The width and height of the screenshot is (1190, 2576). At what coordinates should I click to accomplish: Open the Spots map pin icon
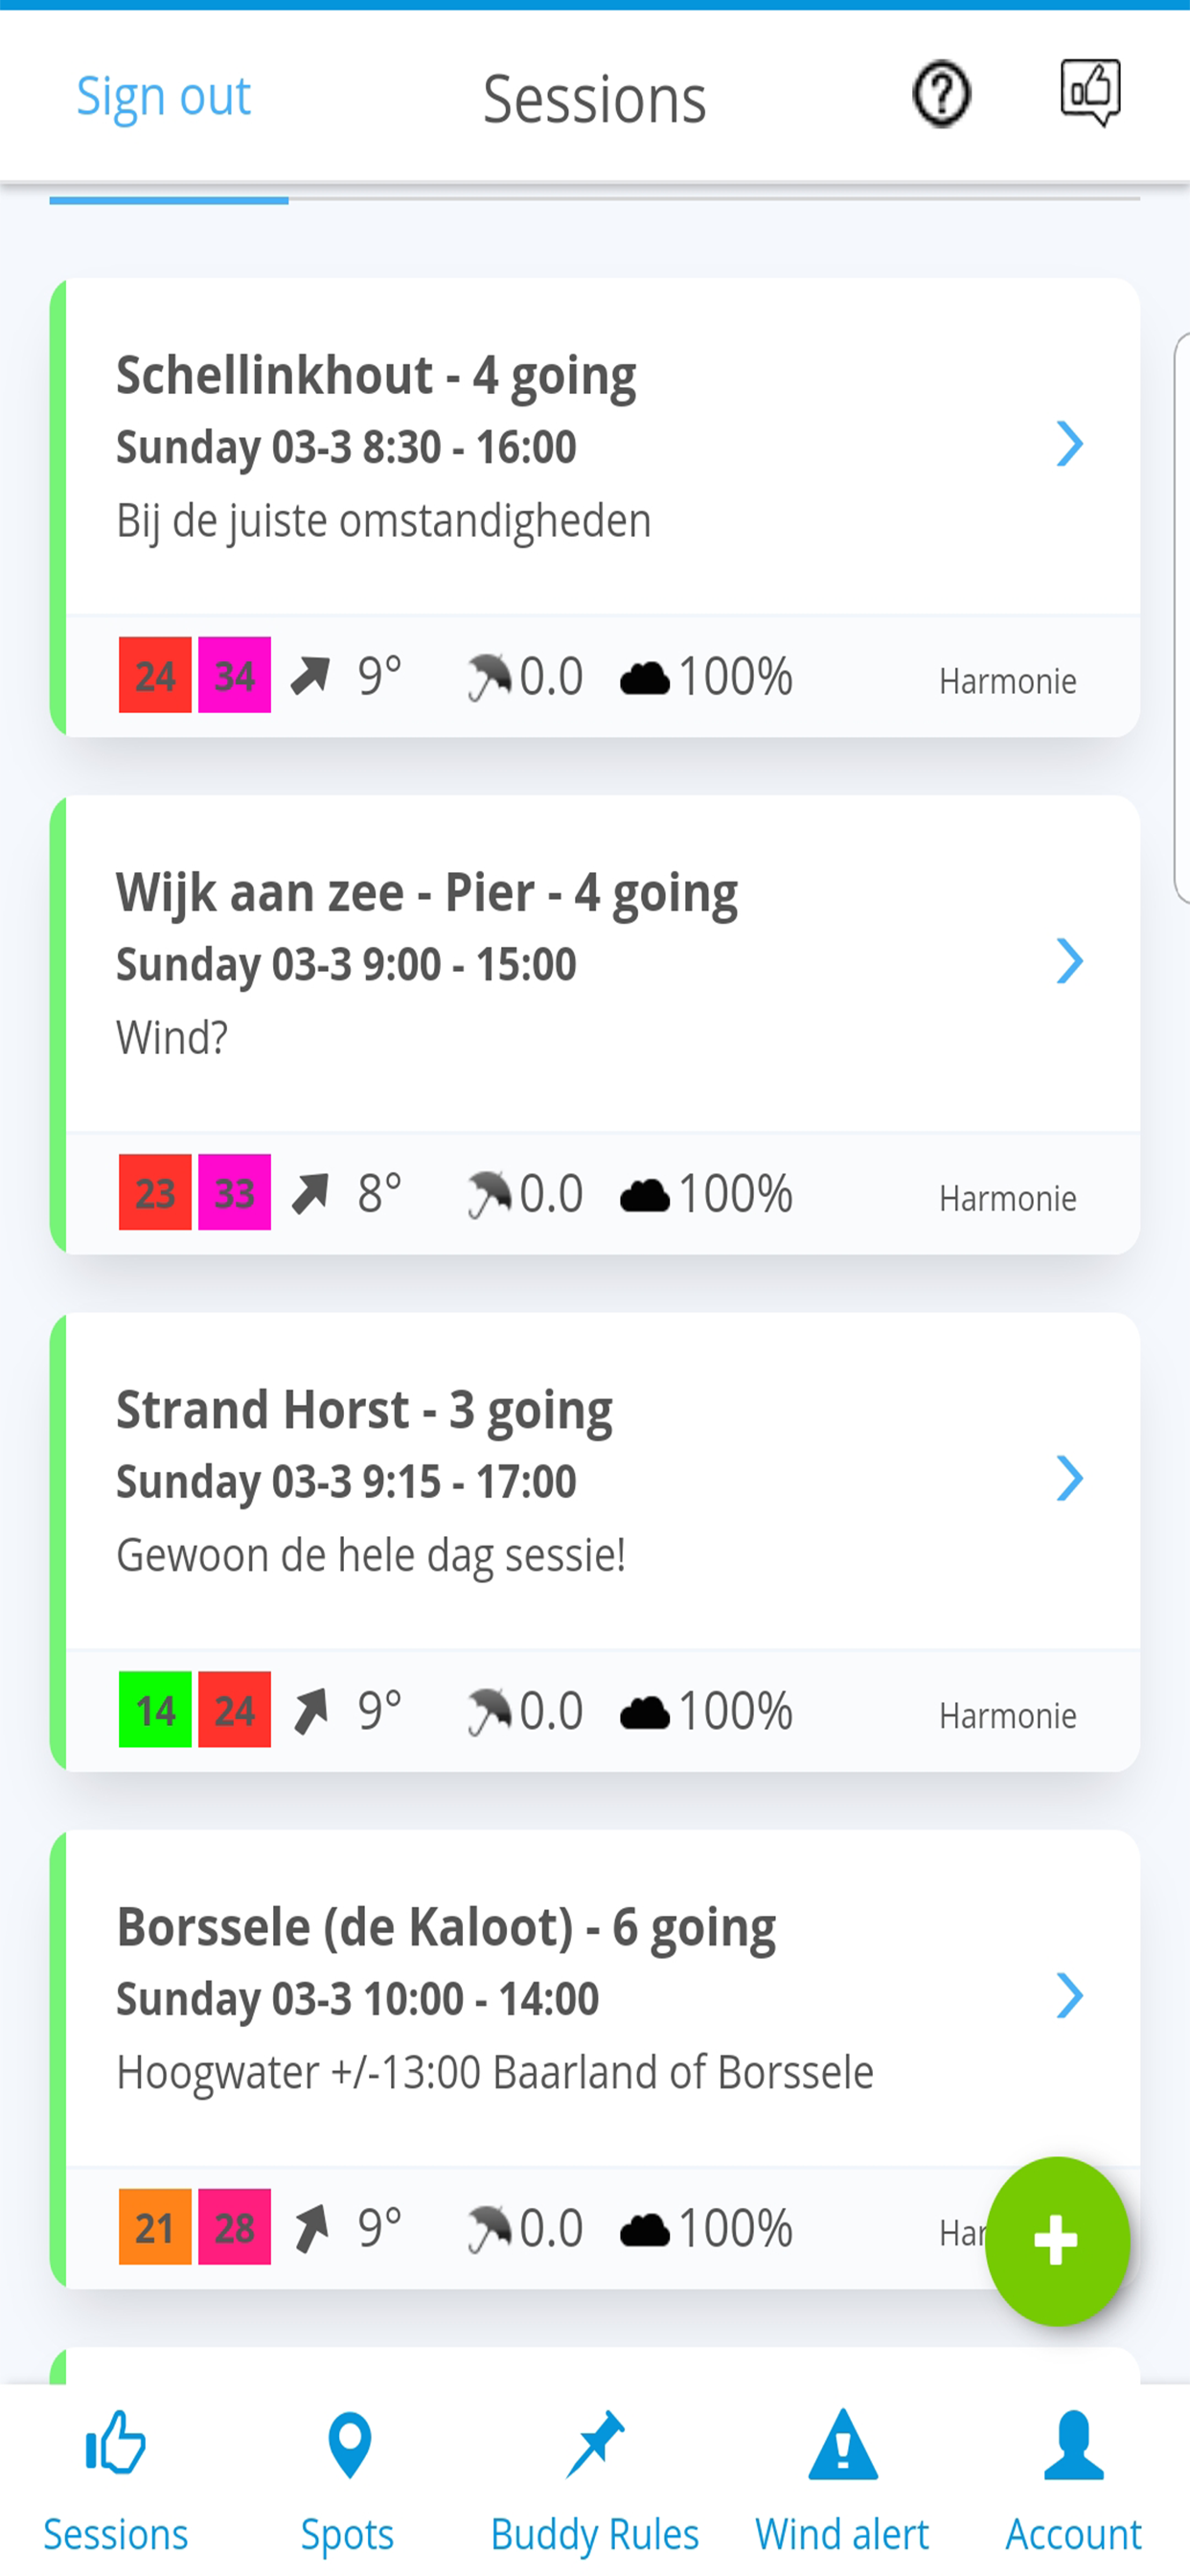pyautogui.click(x=349, y=2445)
